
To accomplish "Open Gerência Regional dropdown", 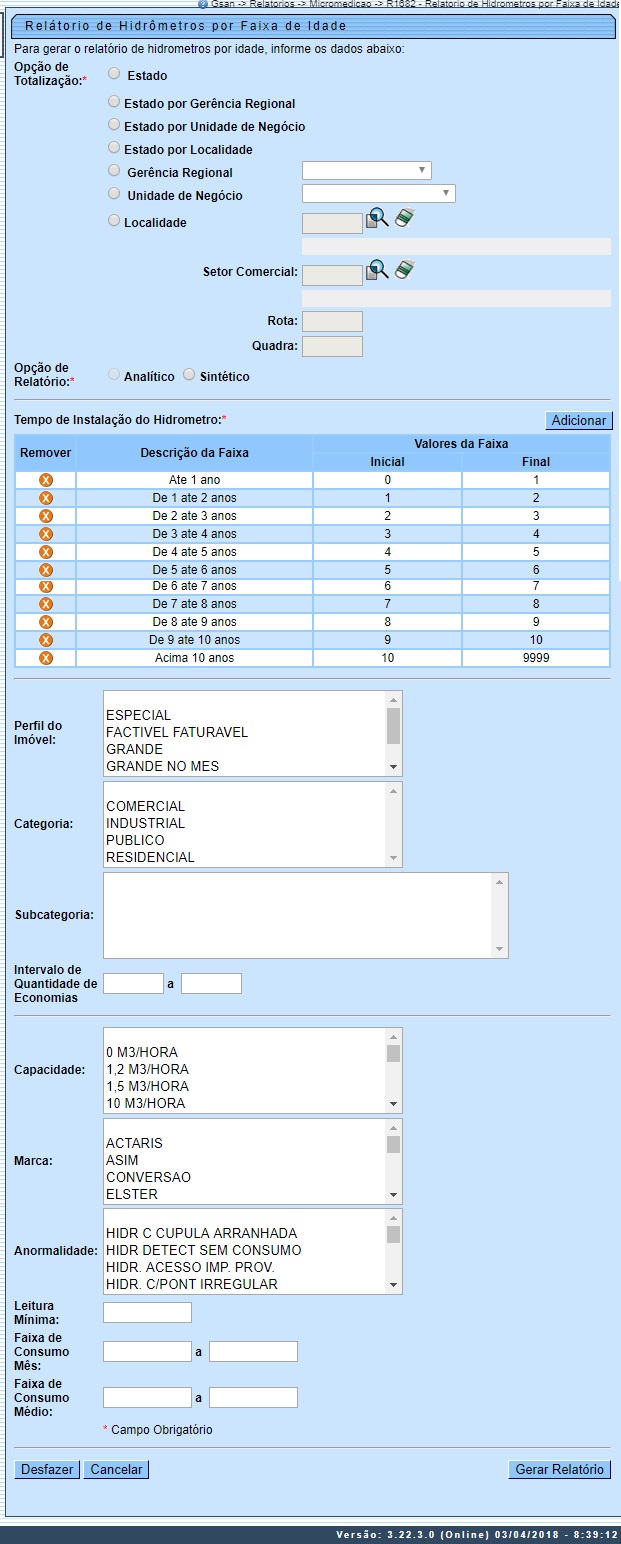I will (367, 170).
